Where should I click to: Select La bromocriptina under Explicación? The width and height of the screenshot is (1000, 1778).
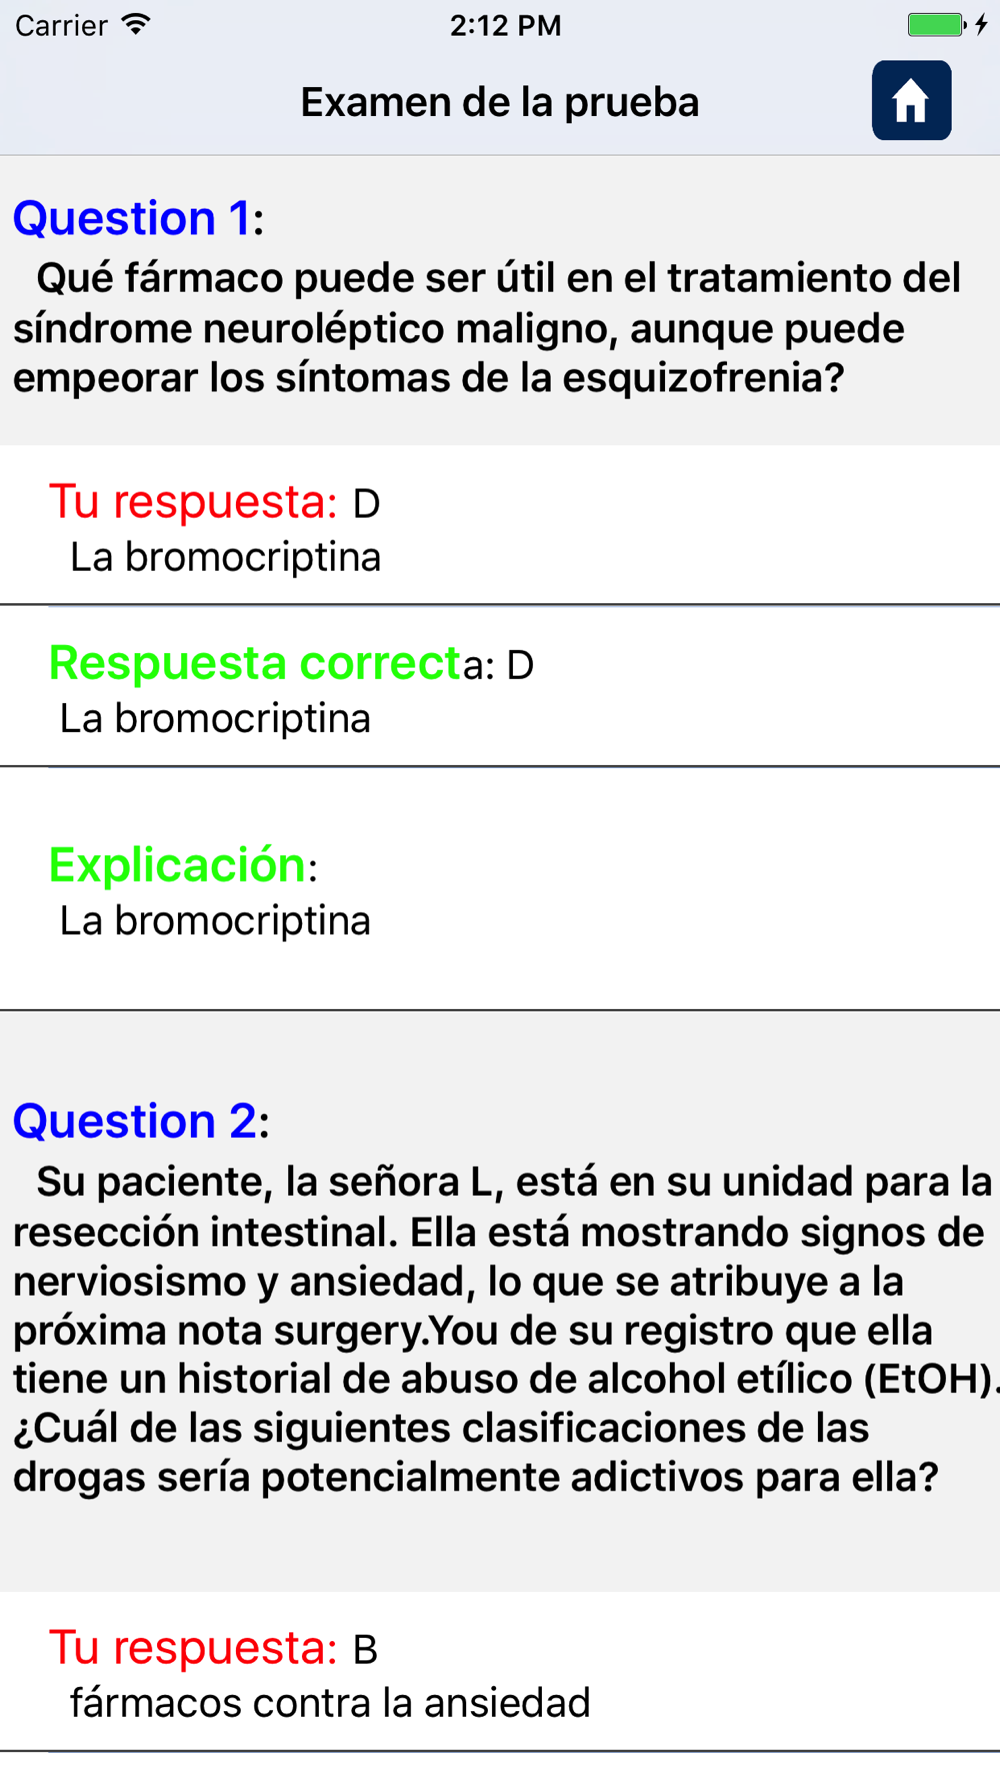(x=215, y=920)
